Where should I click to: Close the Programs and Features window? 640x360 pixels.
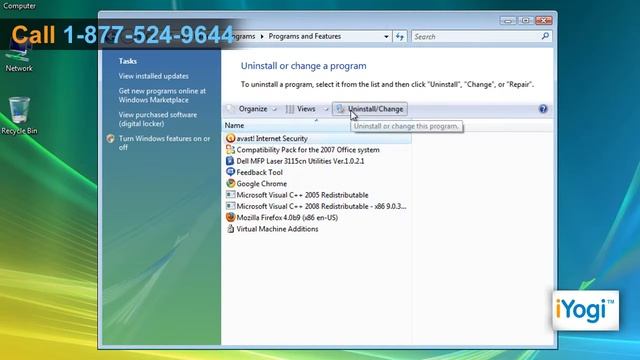coord(544,20)
